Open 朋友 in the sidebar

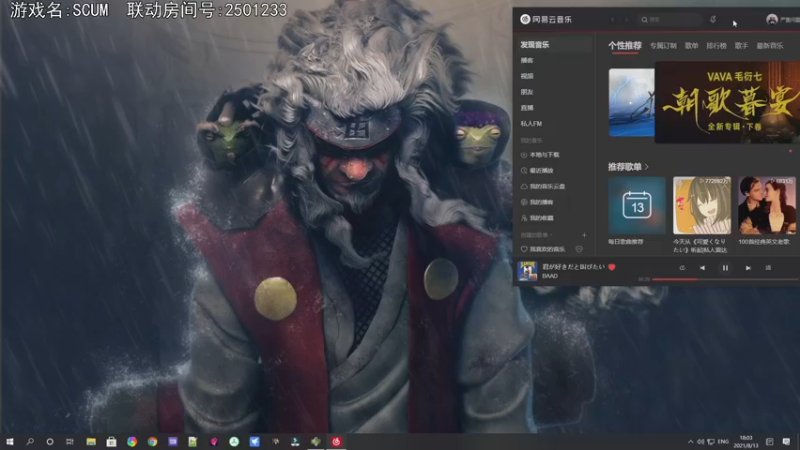pos(527,92)
